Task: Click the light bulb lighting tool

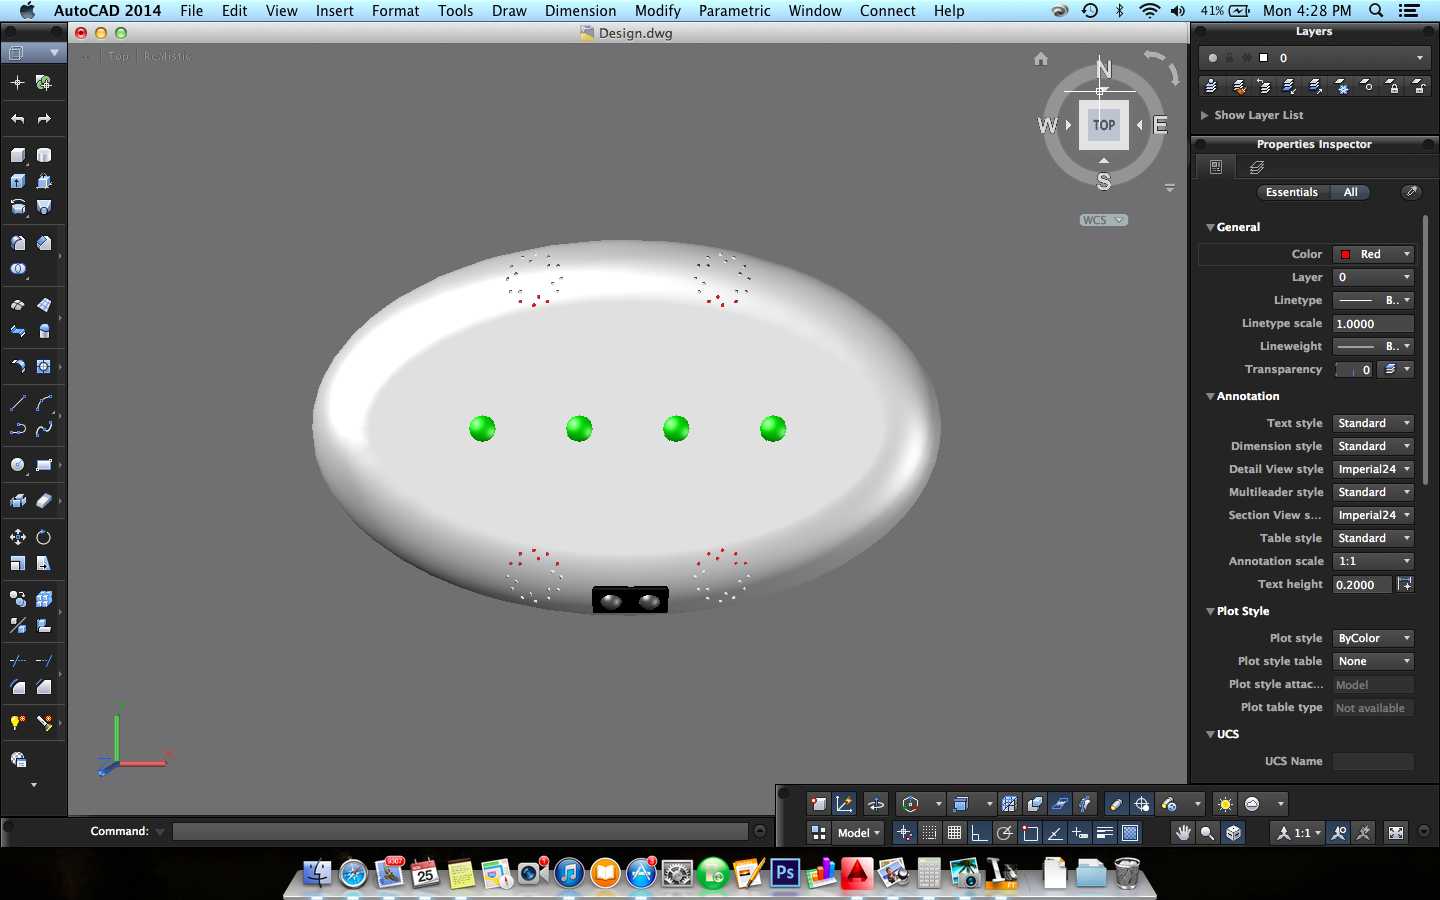Action: click(18, 723)
